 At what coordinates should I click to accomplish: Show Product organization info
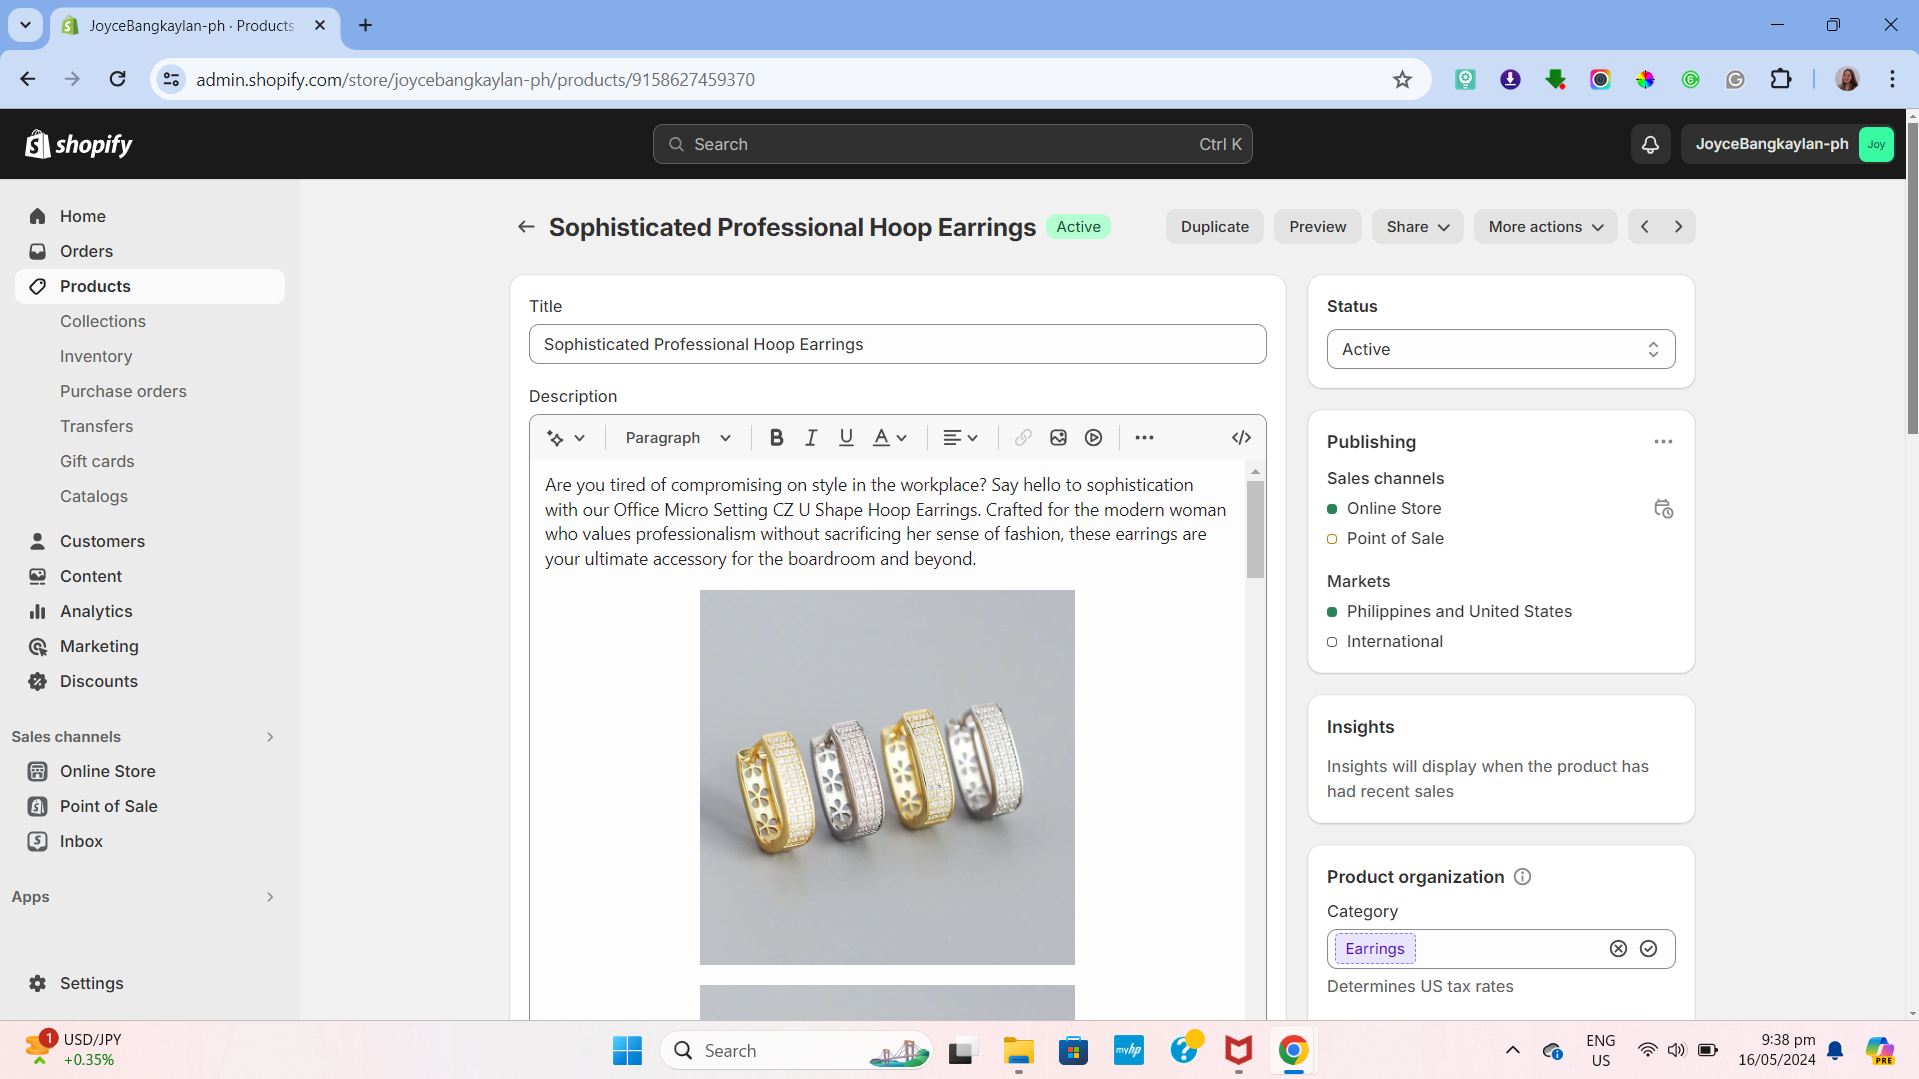[1522, 877]
